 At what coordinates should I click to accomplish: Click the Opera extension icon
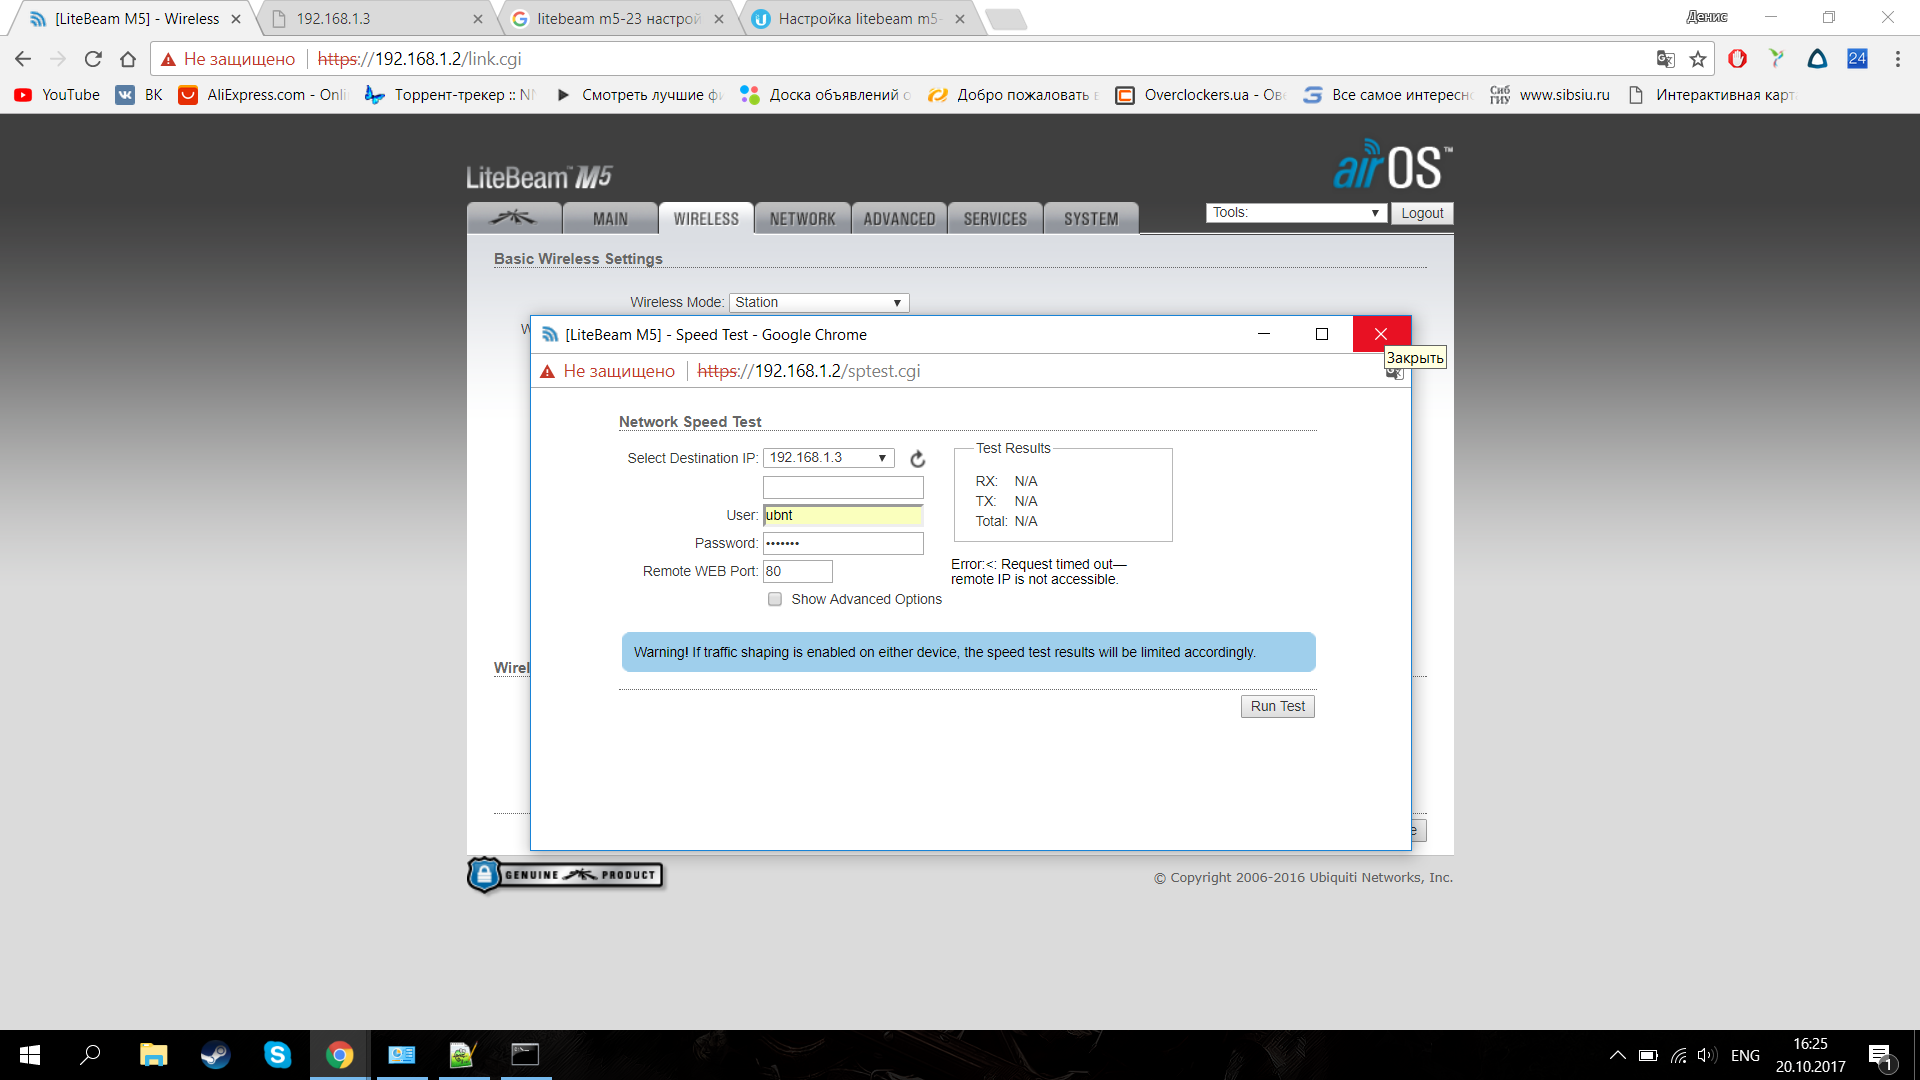click(1738, 59)
